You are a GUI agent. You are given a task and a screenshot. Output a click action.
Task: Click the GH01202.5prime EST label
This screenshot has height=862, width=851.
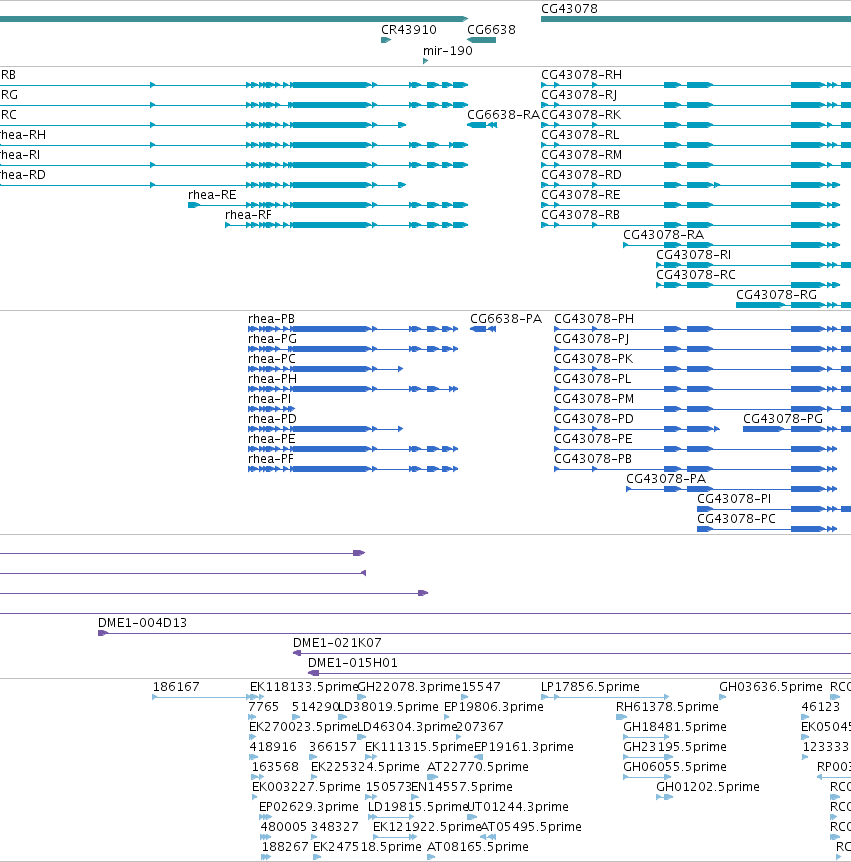click(x=708, y=787)
